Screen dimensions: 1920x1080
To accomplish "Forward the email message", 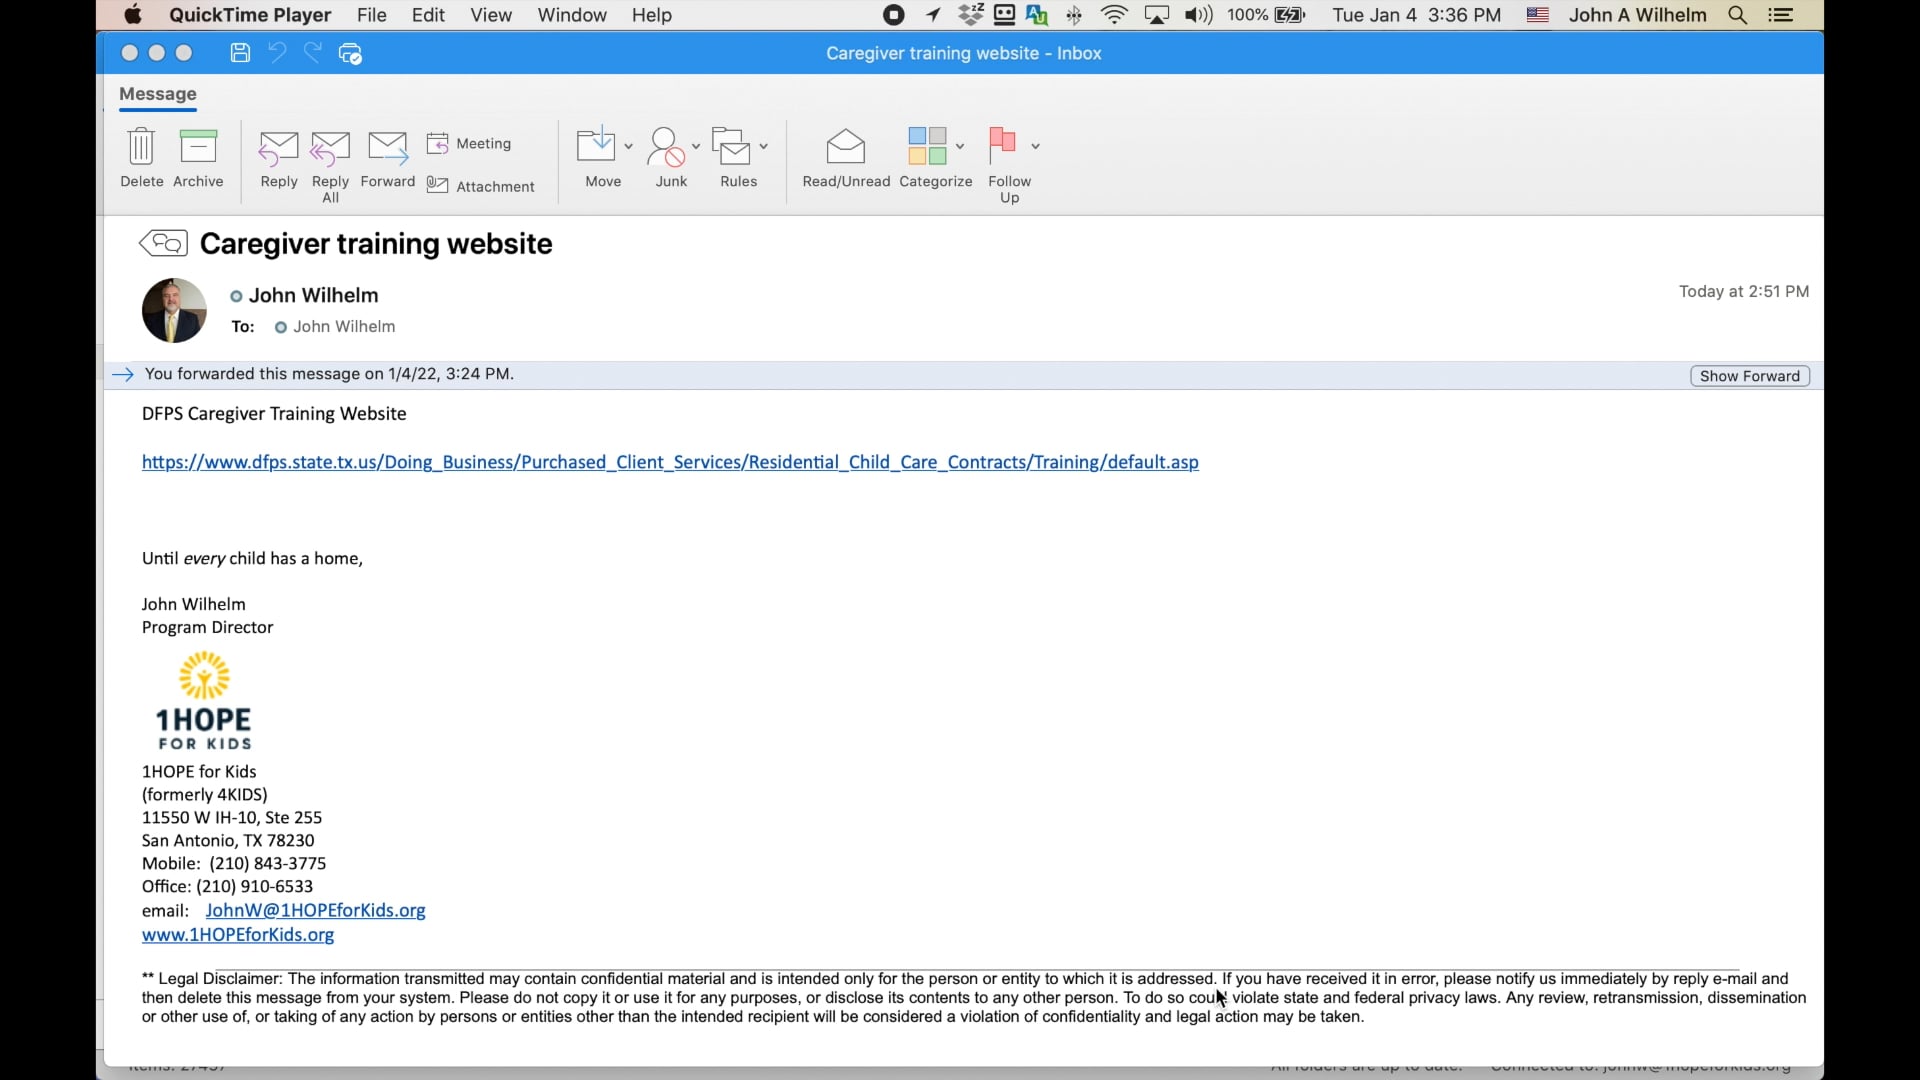I will [x=388, y=150].
